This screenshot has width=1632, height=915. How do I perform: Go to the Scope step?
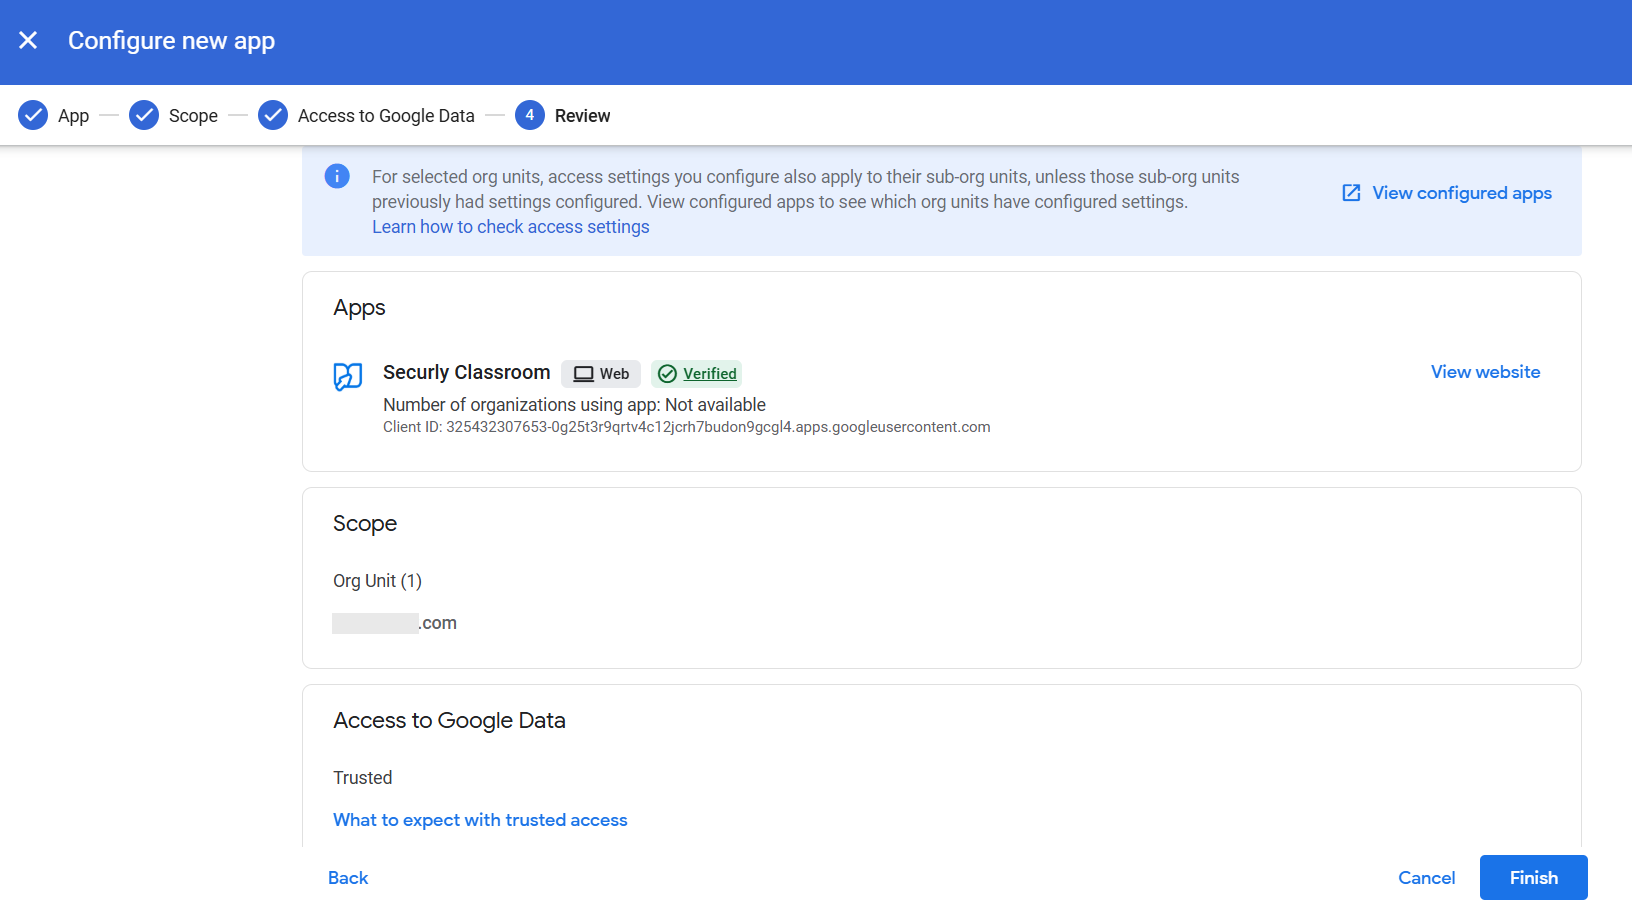point(193,116)
